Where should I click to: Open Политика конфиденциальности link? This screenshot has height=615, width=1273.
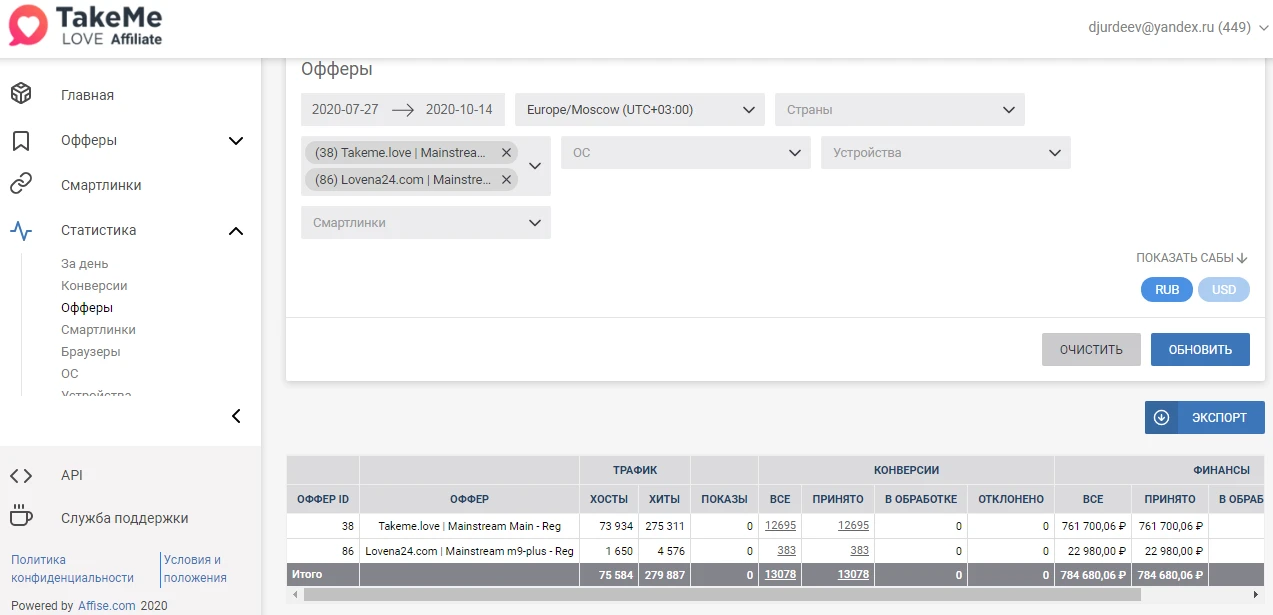click(73, 569)
